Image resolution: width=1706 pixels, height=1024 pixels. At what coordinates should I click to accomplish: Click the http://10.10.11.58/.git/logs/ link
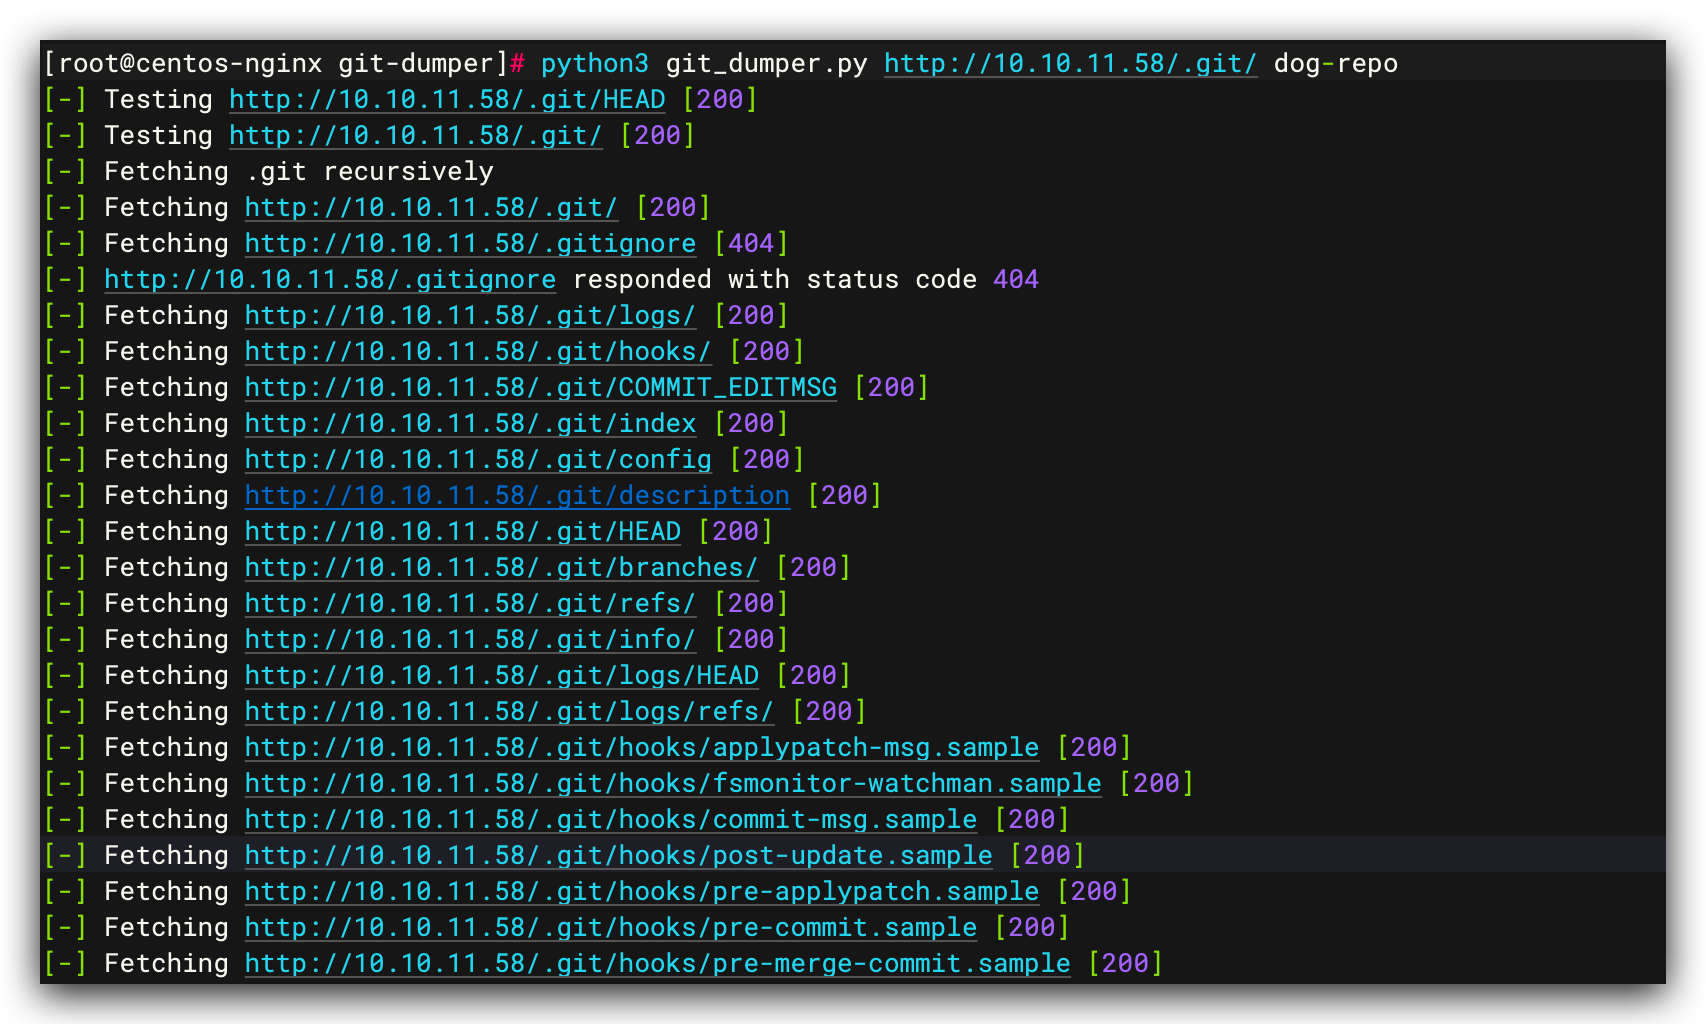[468, 315]
